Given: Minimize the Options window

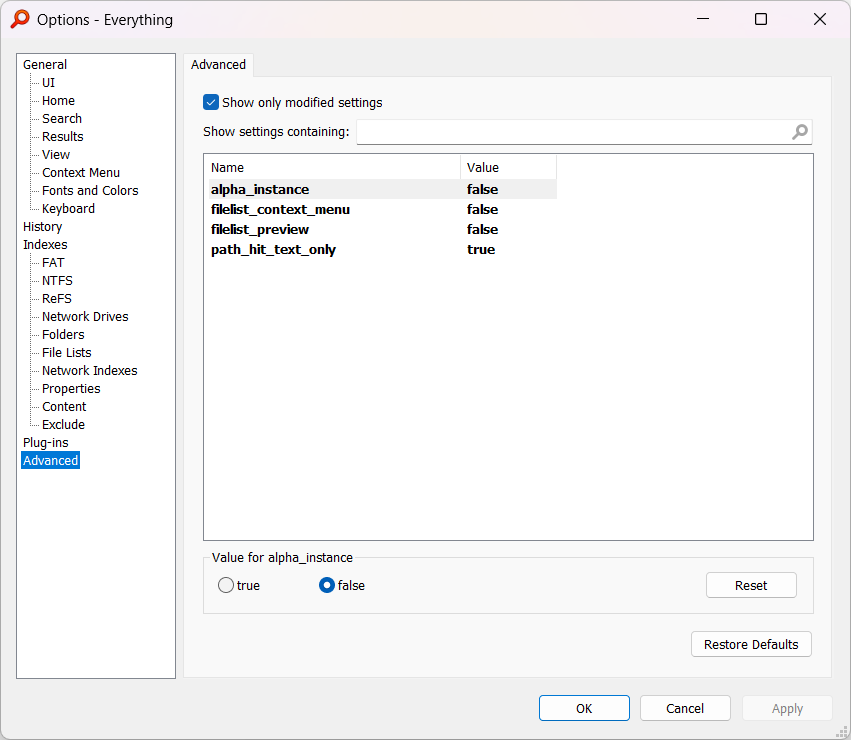Looking at the screenshot, I should coord(703,20).
